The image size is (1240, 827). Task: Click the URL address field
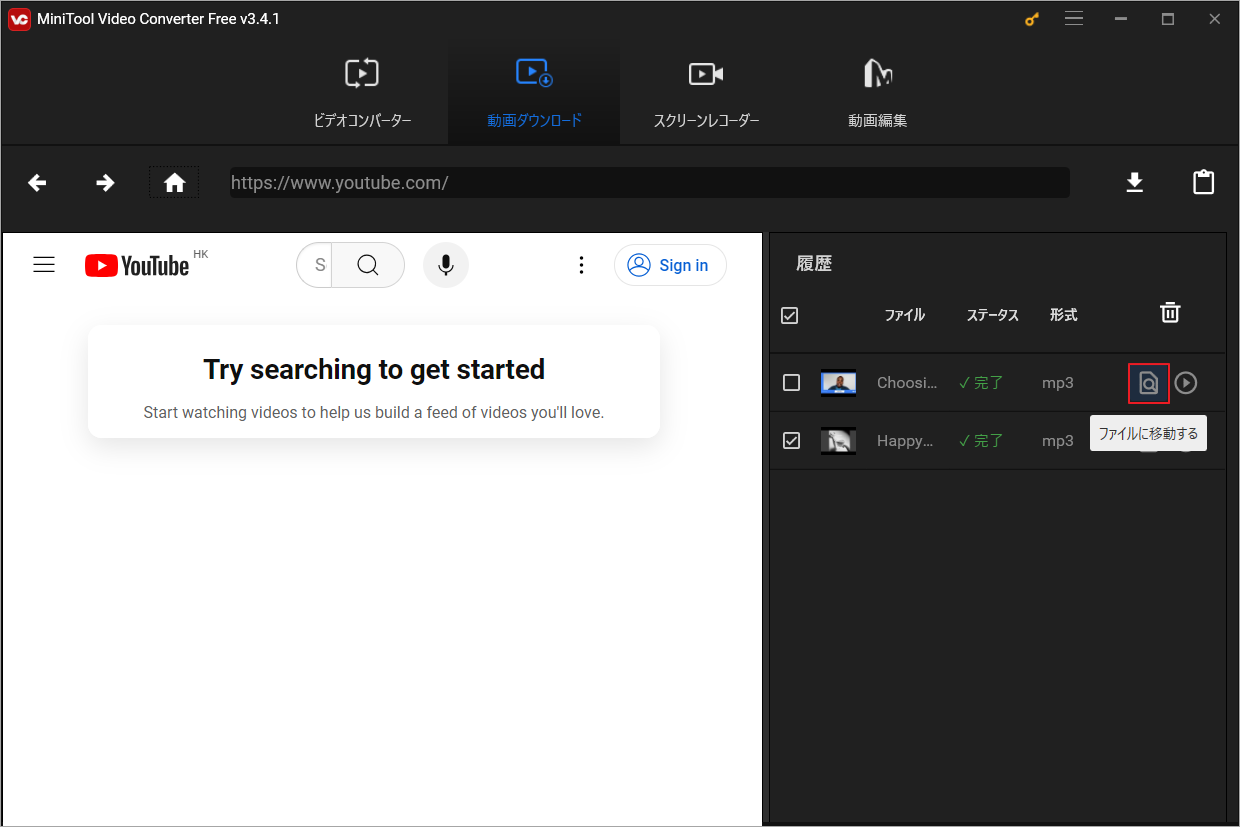pyautogui.click(x=649, y=182)
